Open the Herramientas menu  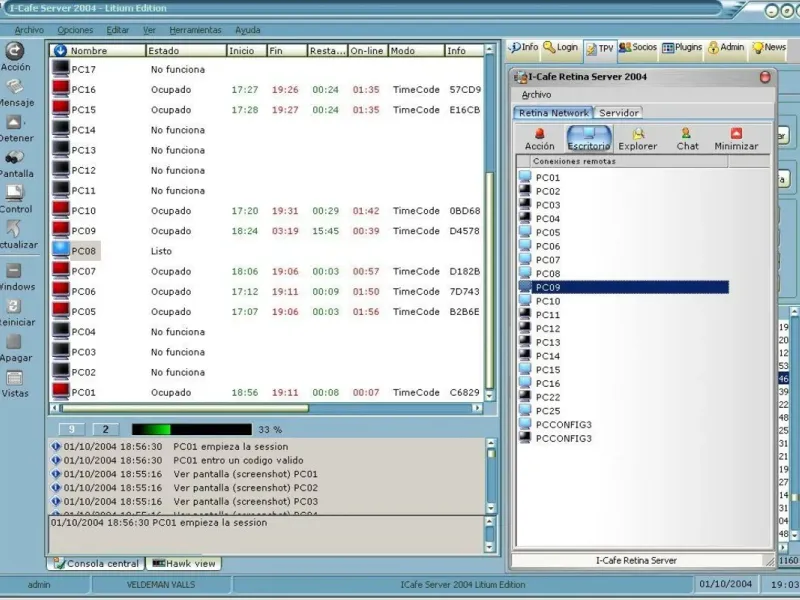(195, 30)
